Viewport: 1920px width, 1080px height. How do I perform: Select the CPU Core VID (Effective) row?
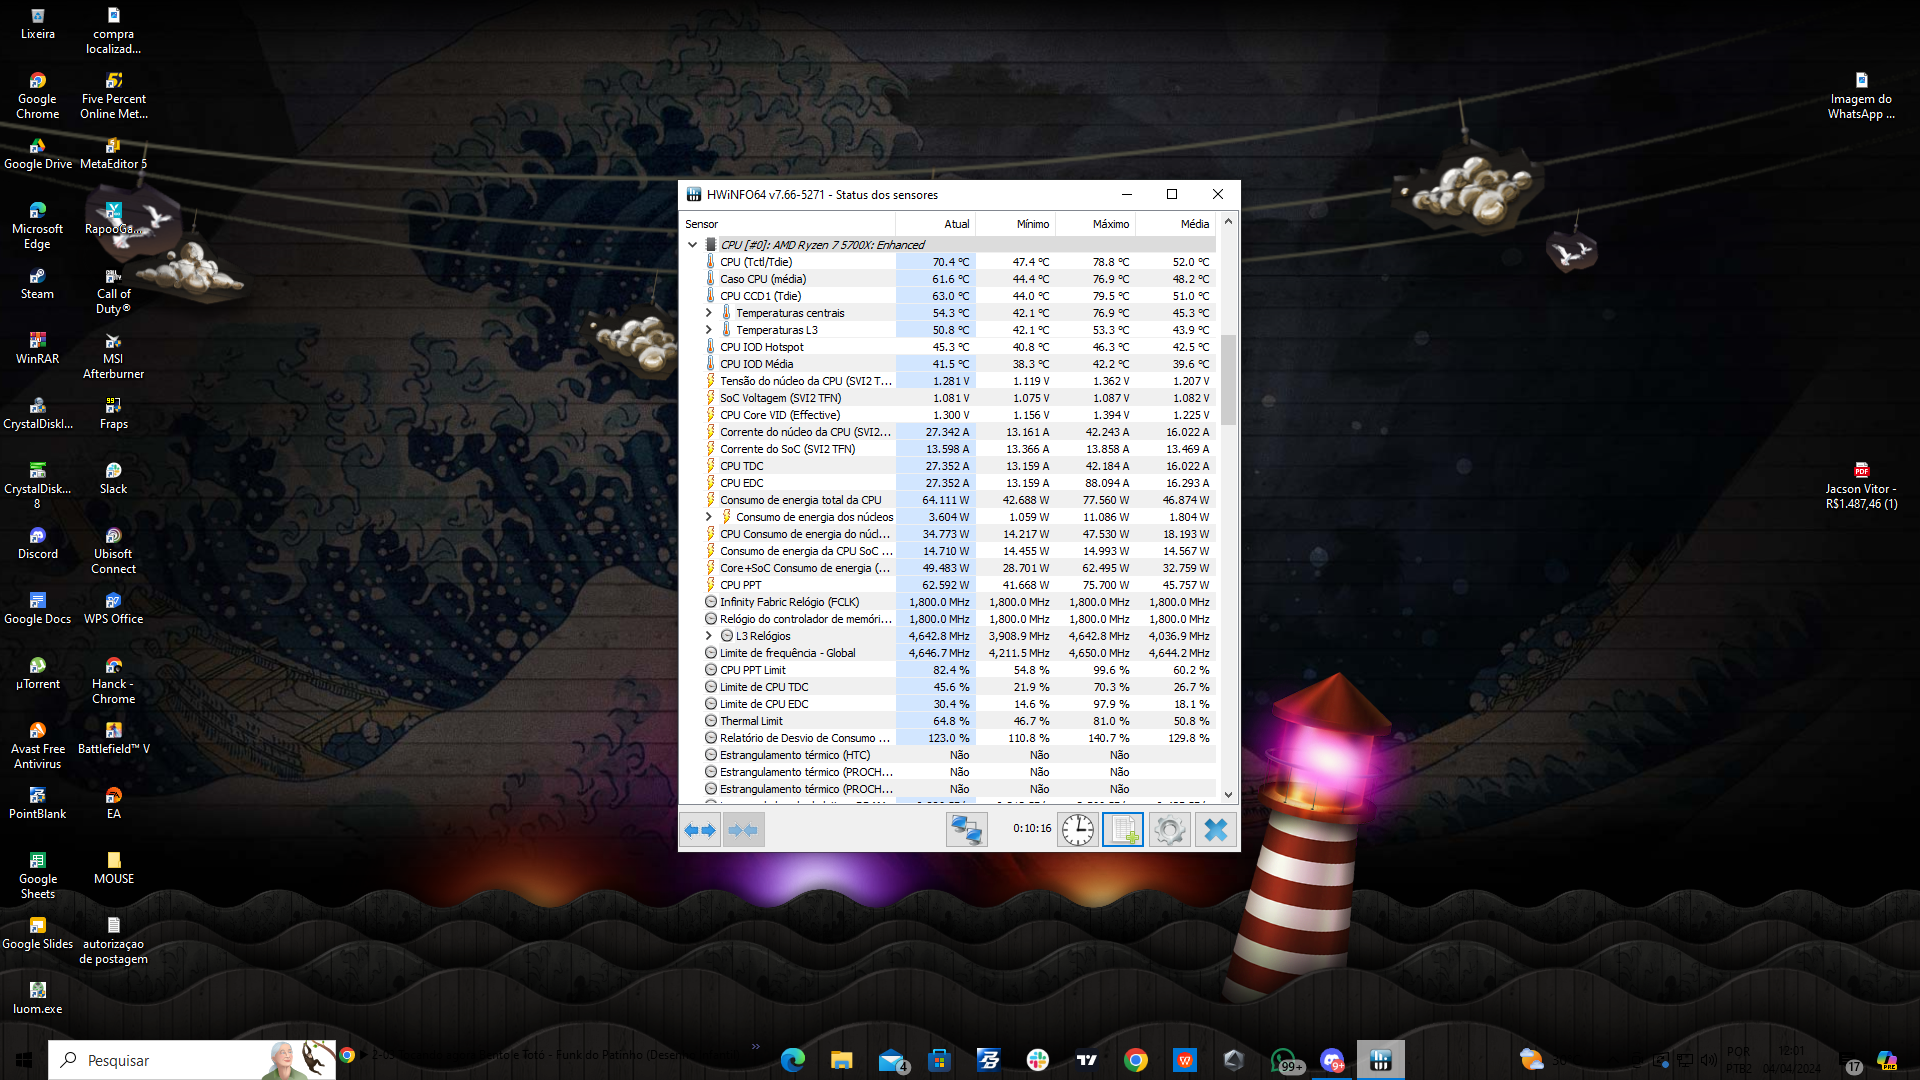click(x=949, y=415)
